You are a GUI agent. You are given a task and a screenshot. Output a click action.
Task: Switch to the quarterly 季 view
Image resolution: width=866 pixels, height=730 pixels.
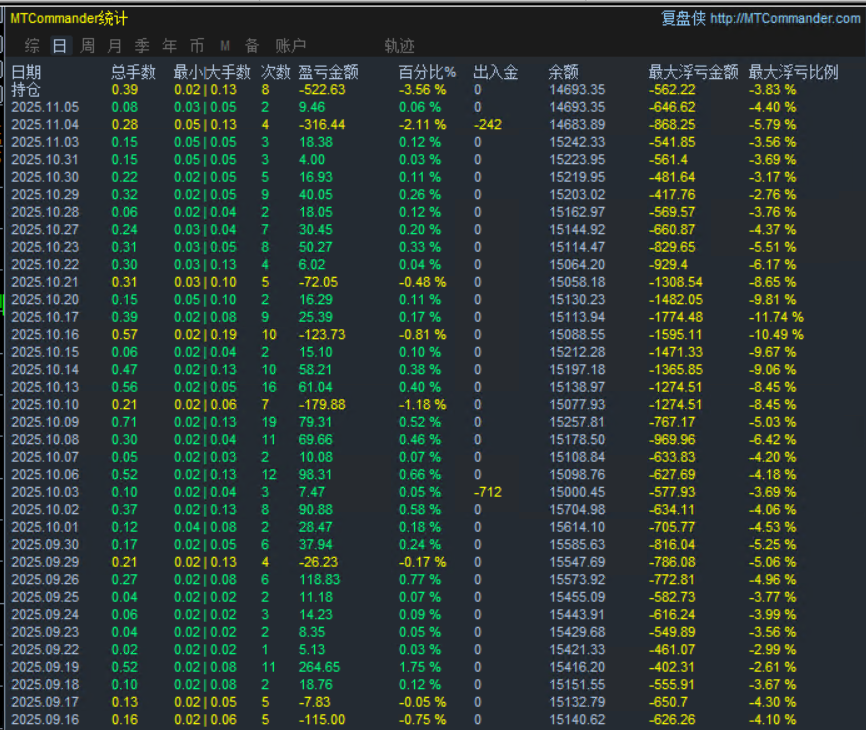141,45
